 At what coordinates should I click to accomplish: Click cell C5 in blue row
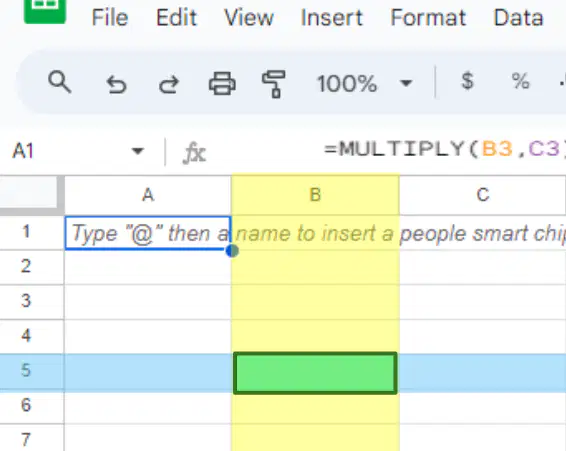pyautogui.click(x=483, y=372)
